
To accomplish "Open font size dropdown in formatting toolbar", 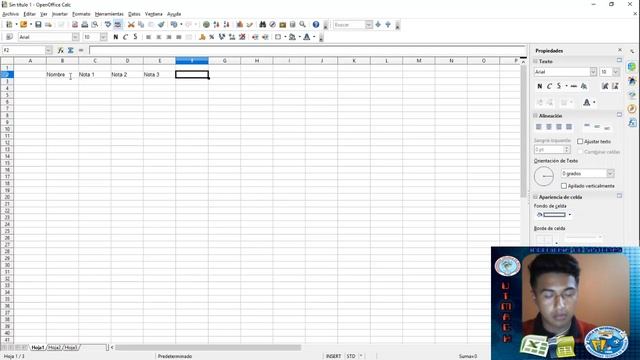I will point(103,37).
